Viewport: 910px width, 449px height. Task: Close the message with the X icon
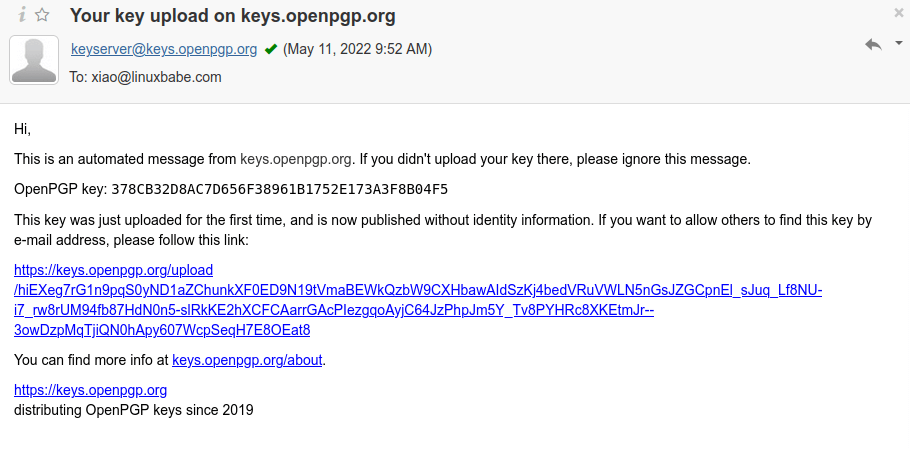tap(898, 13)
